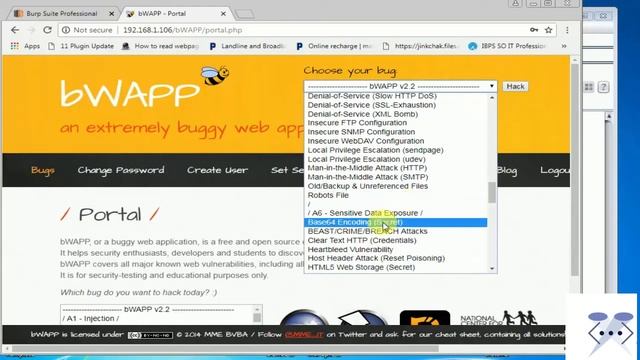
Task: Open the IBPS SO IT Professional bookmark
Action: click(507, 46)
